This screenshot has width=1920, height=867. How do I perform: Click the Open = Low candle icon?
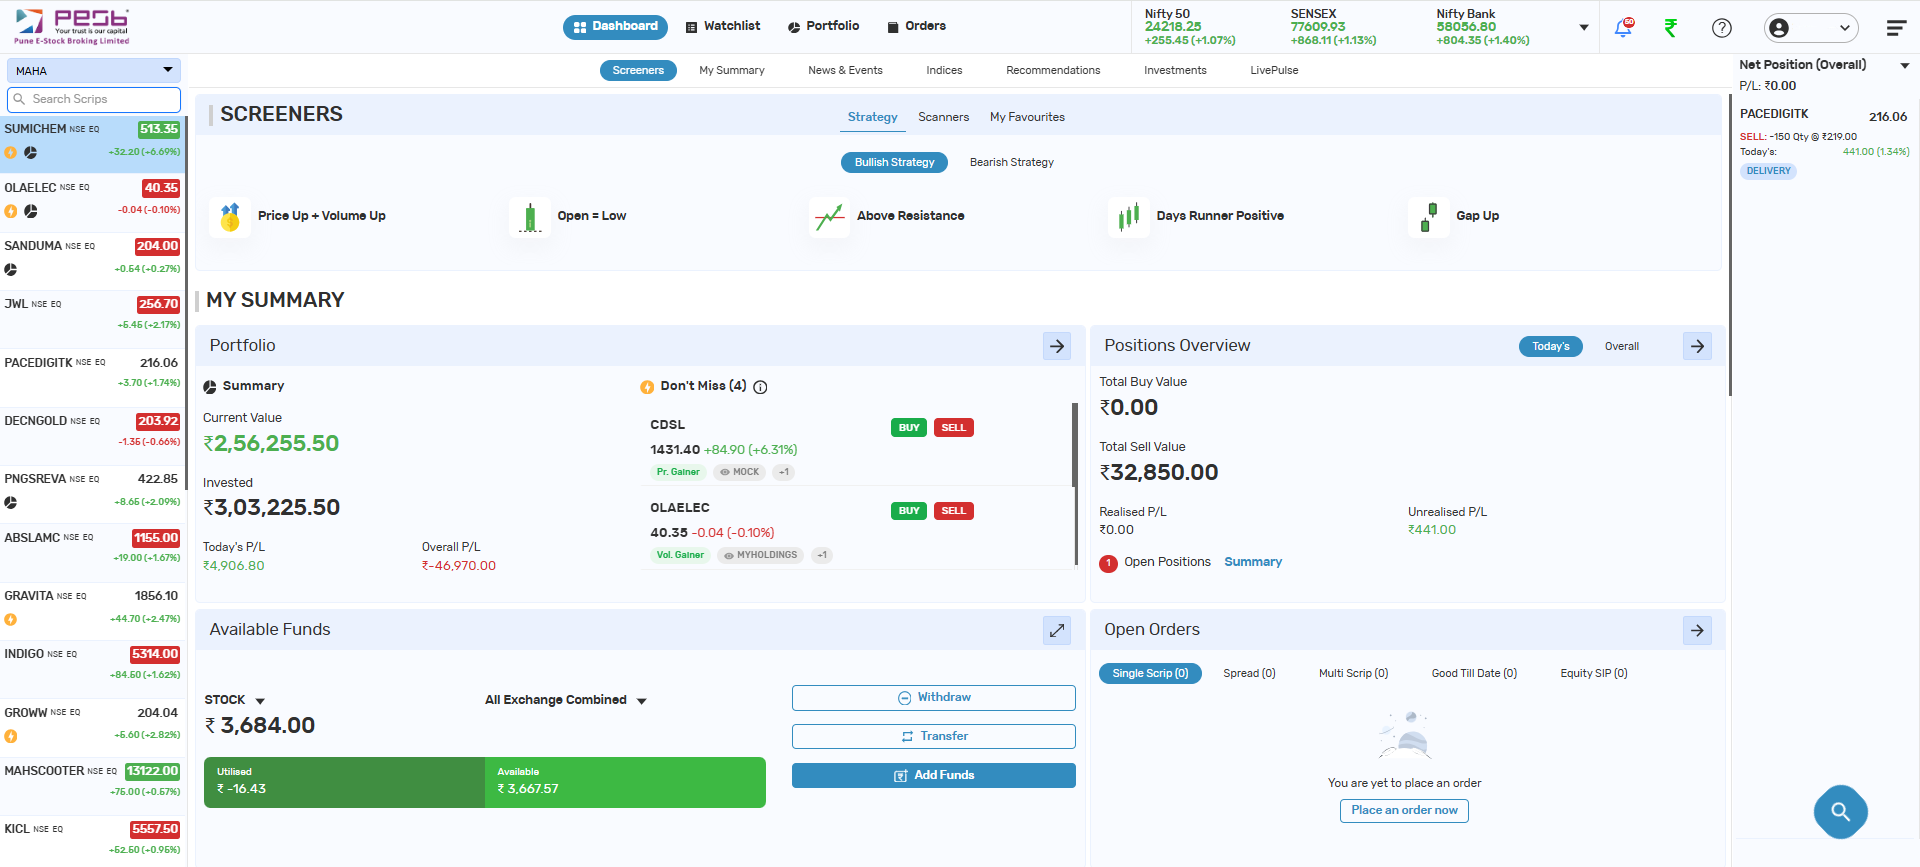pos(530,216)
